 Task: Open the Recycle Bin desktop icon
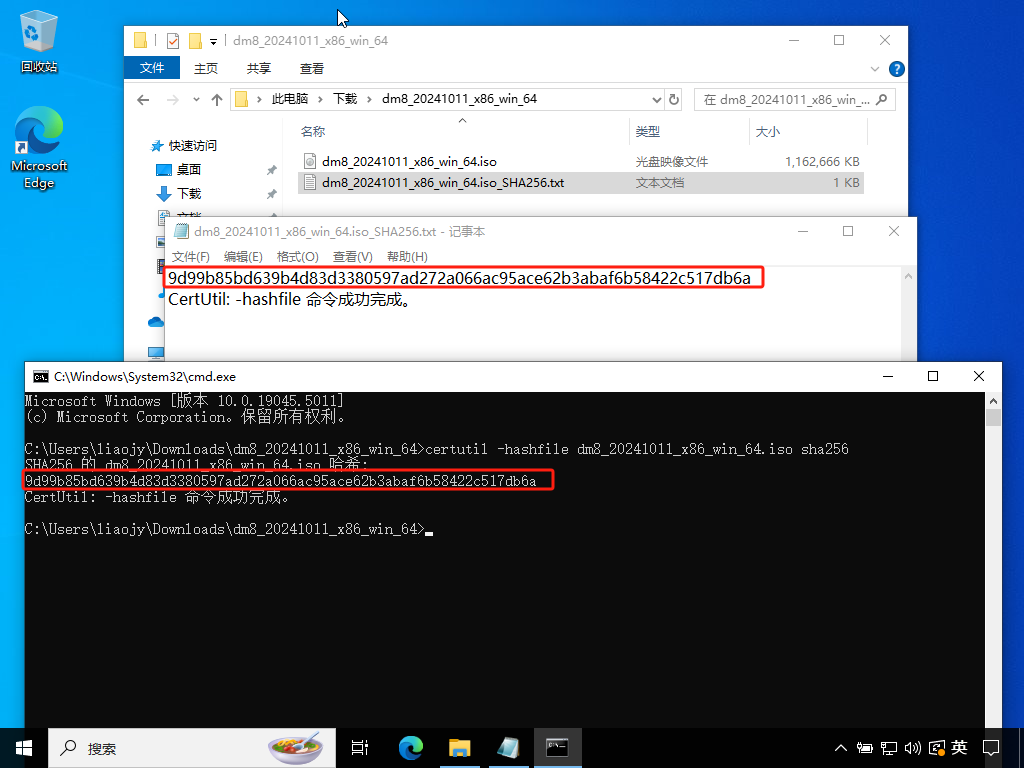point(39,42)
